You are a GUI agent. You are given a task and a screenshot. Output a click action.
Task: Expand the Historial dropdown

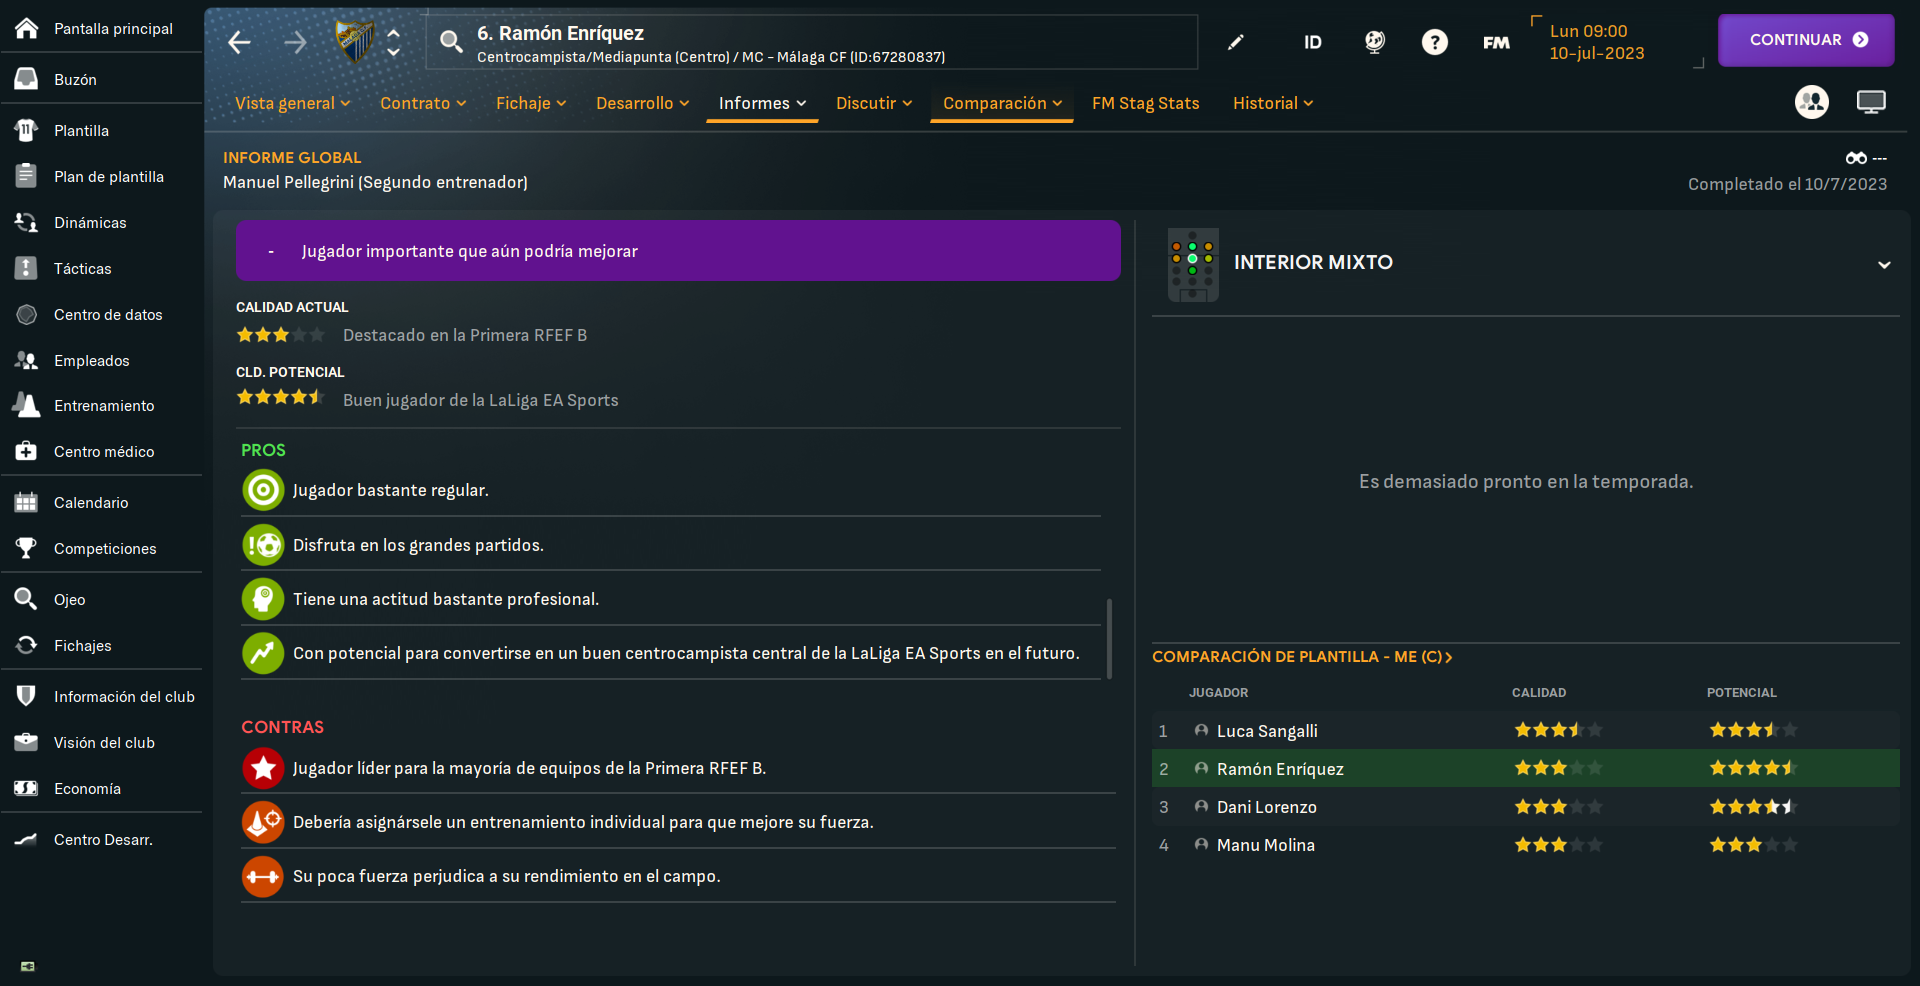1273,103
